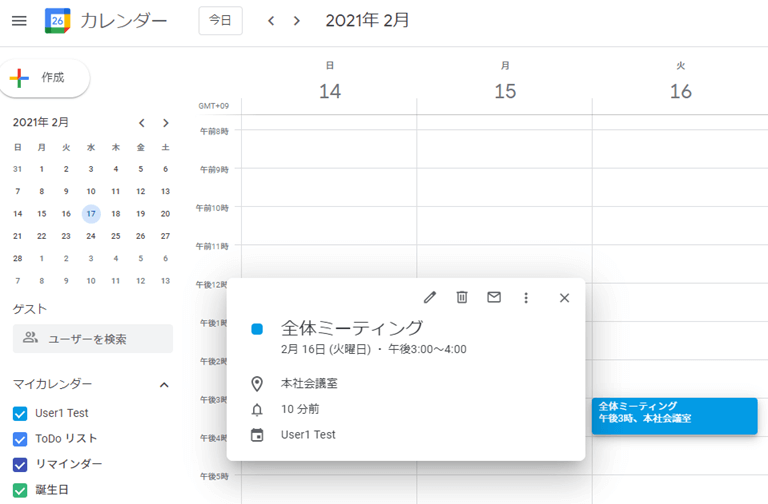768x504 pixels.
Task: Click the people icon in guest search
Action: point(30,337)
